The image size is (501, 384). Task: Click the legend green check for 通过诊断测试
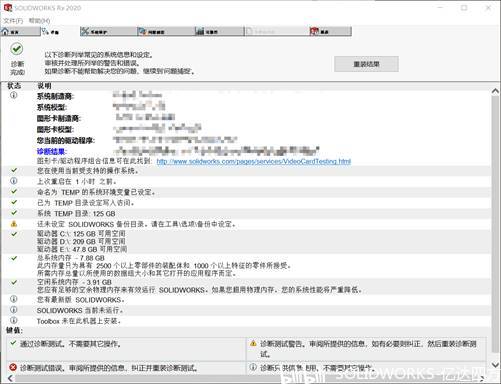(x=13, y=343)
